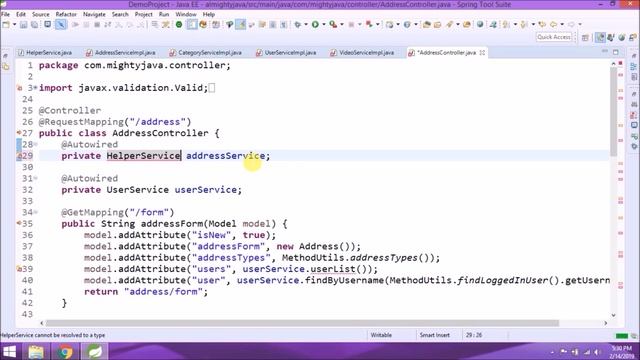
Task: Switch to the AddressServiceImpl.java tab
Action: point(121,53)
